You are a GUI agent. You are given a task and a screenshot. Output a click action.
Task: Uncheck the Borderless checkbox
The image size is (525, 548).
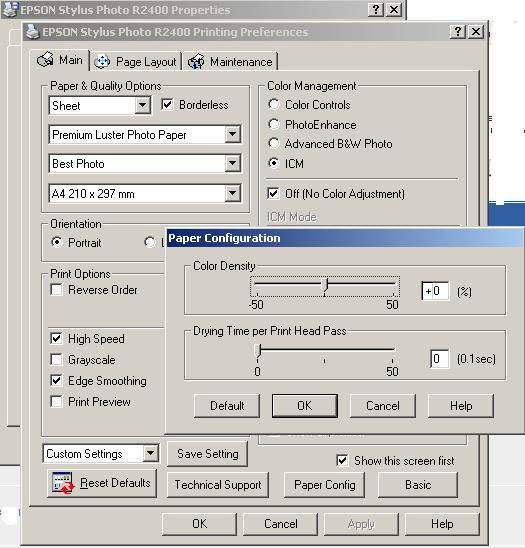point(167,104)
